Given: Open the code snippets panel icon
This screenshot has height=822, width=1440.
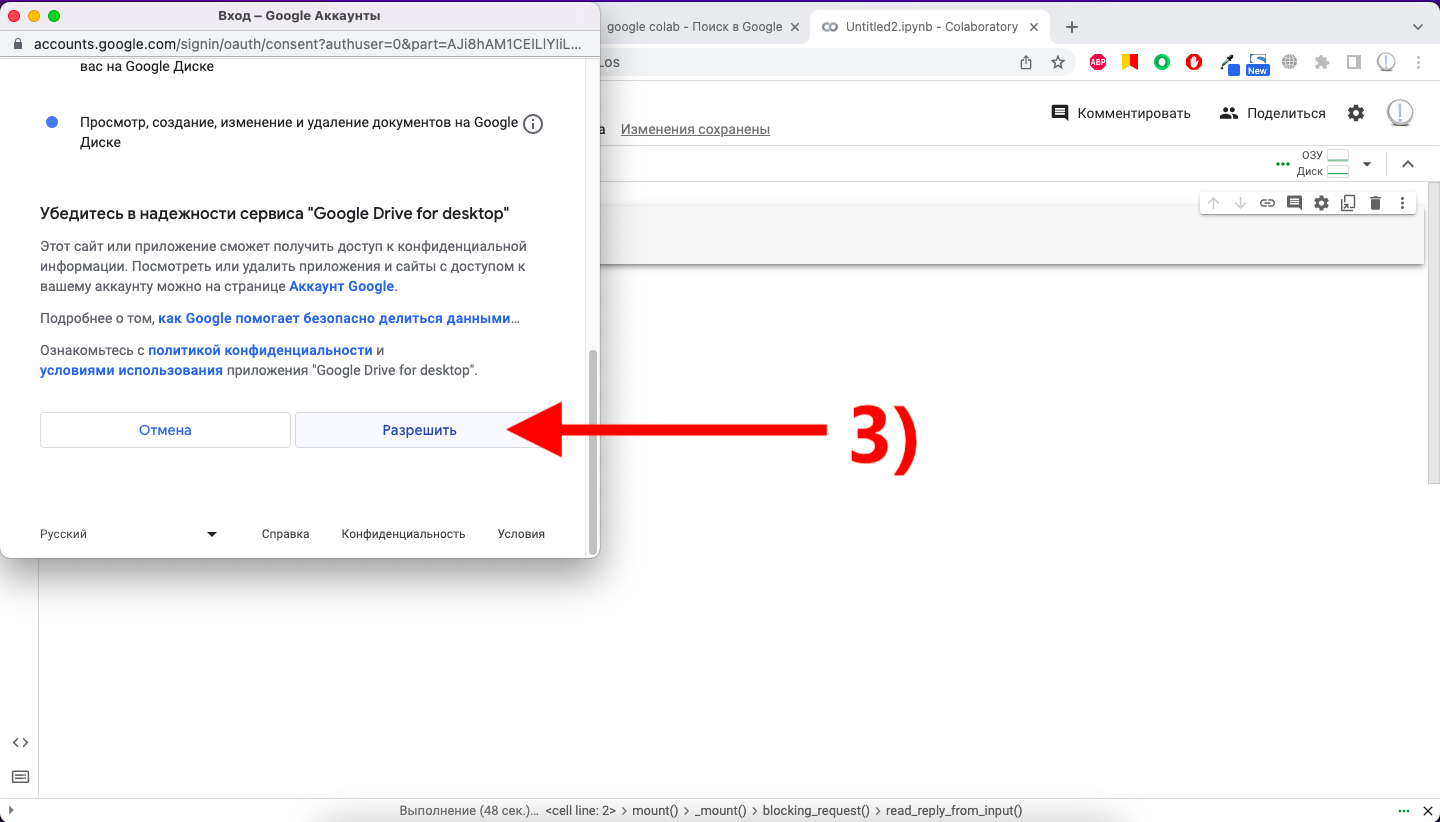Looking at the screenshot, I should (20, 743).
